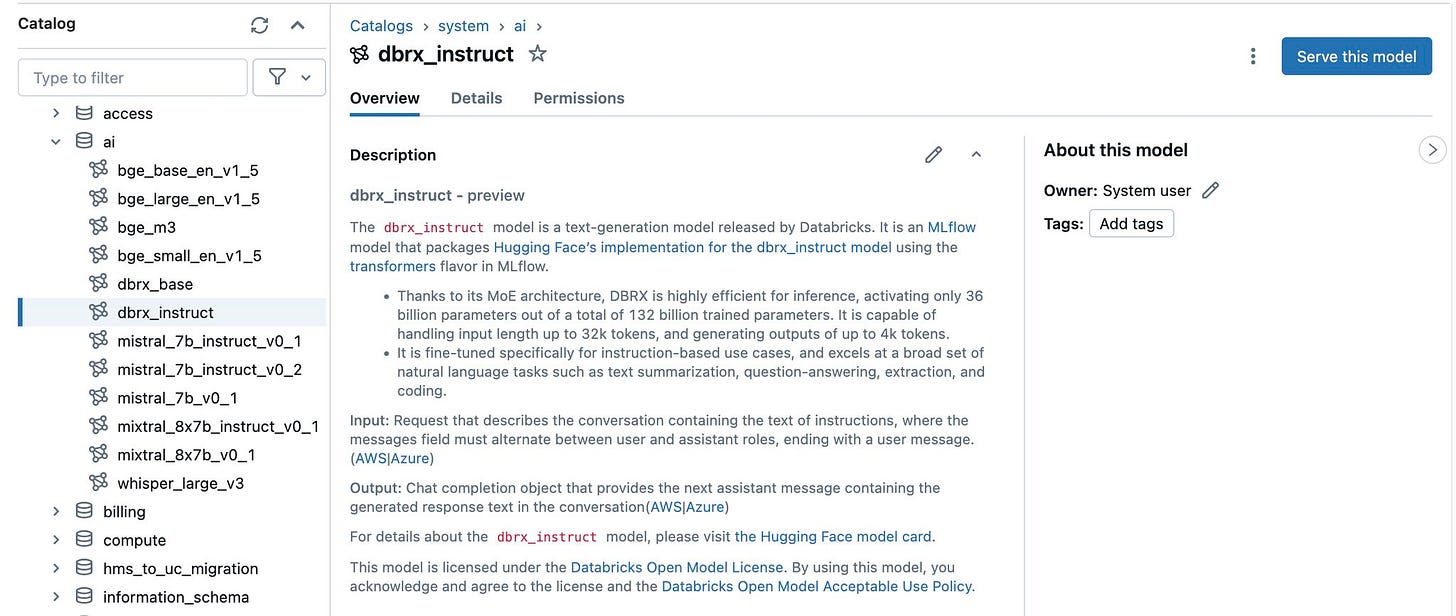The height and width of the screenshot is (616, 1456).
Task: Open the kebab more-options menu
Action: [x=1253, y=57]
